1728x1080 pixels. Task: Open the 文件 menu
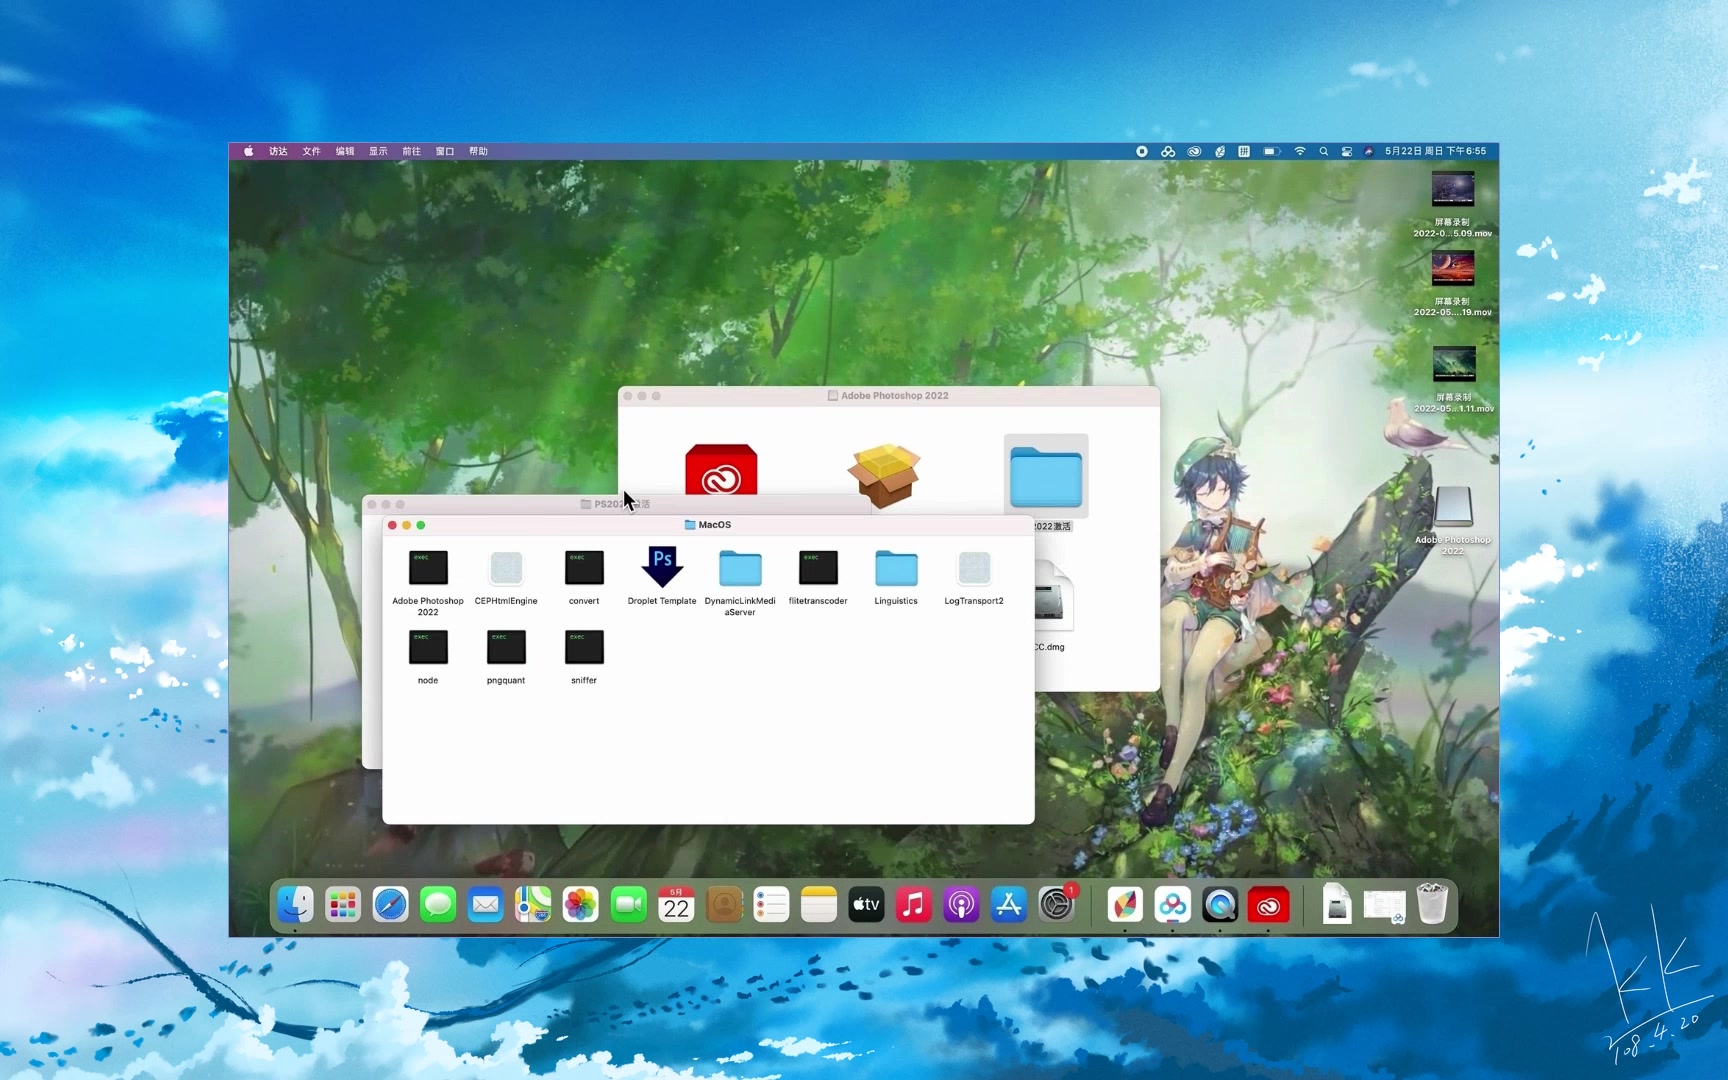click(311, 151)
